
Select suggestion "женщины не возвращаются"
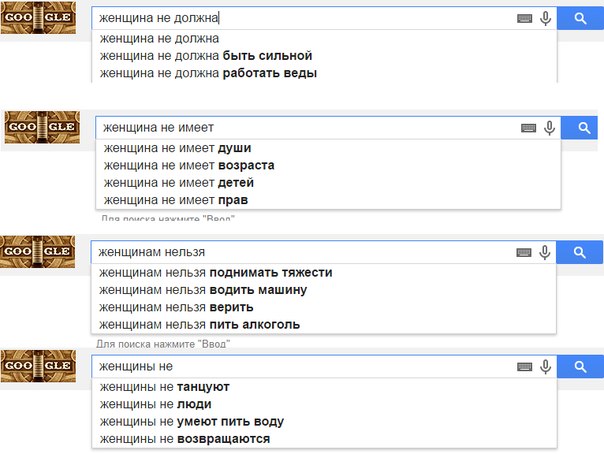[324, 439]
